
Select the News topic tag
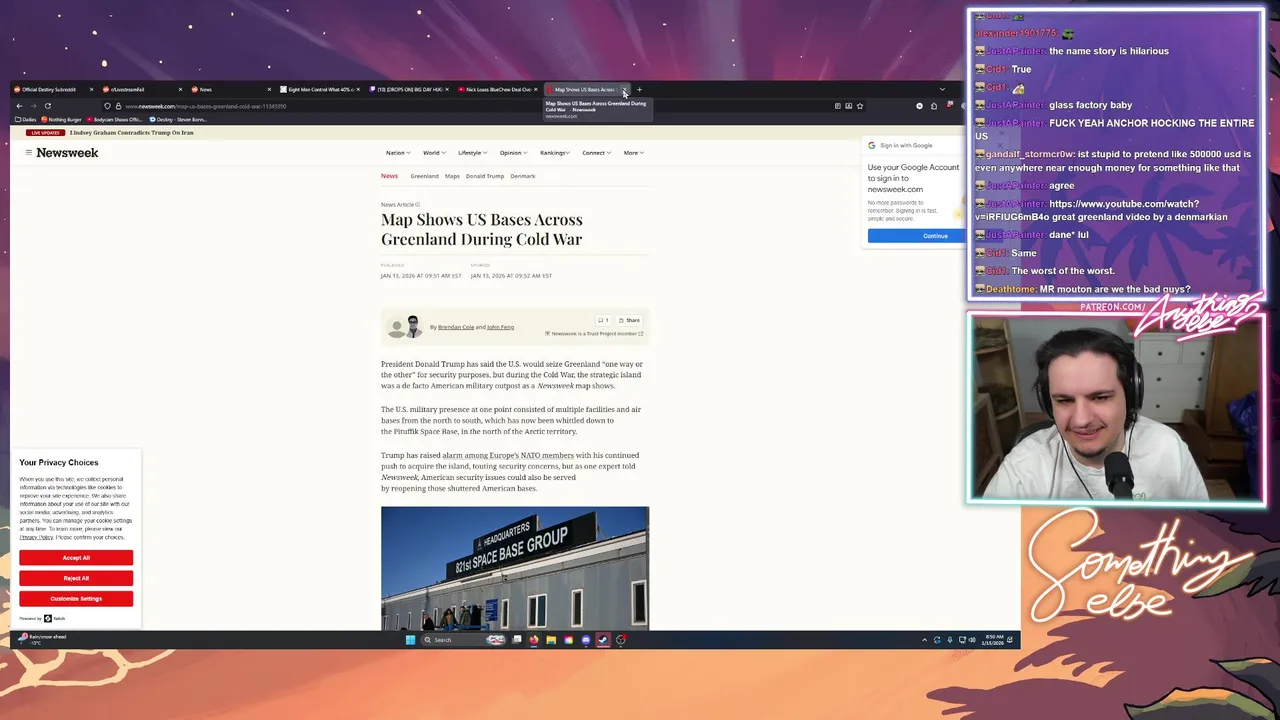389,176
